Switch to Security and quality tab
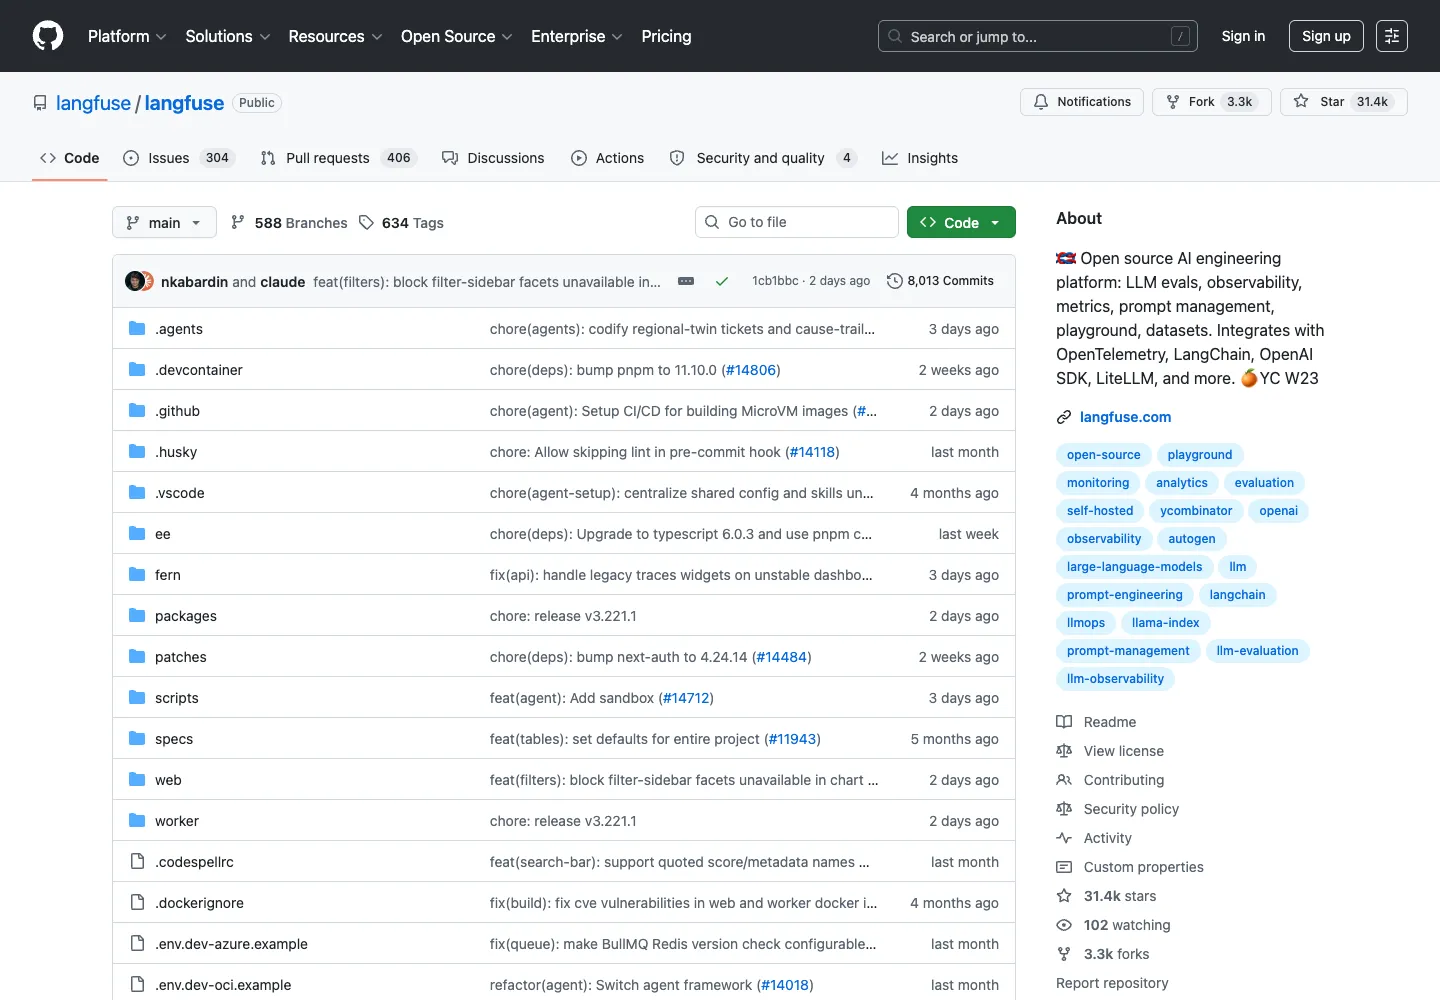 763,158
